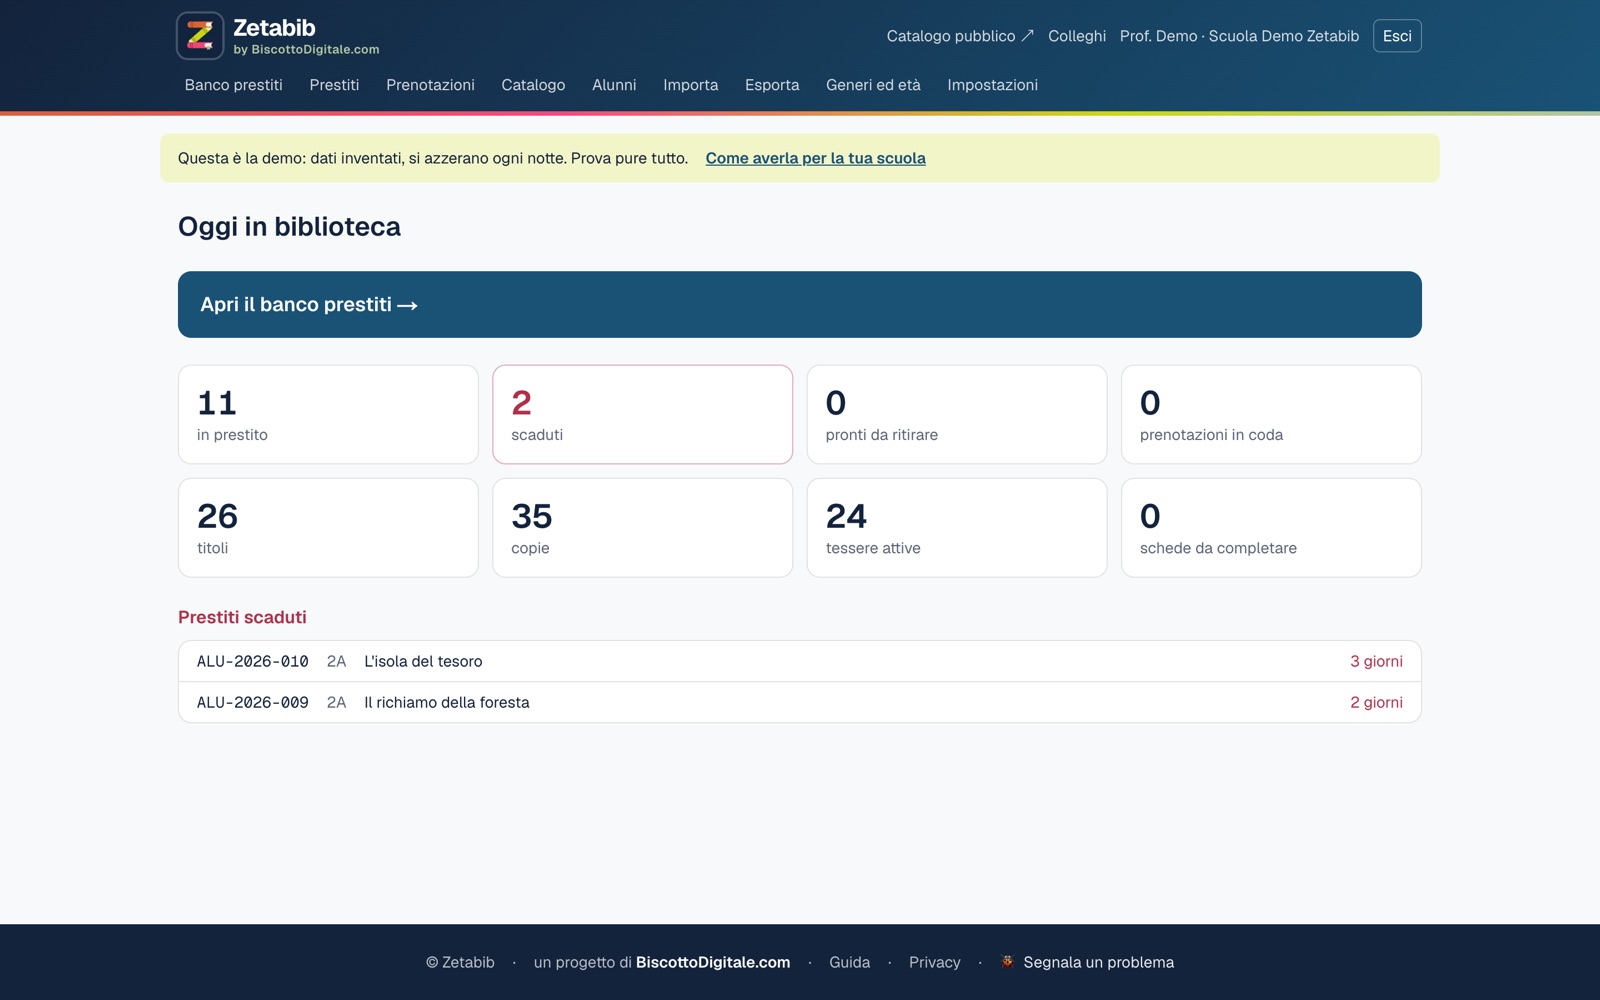Click the bug icon beside Segnala un problema

click(x=1007, y=962)
